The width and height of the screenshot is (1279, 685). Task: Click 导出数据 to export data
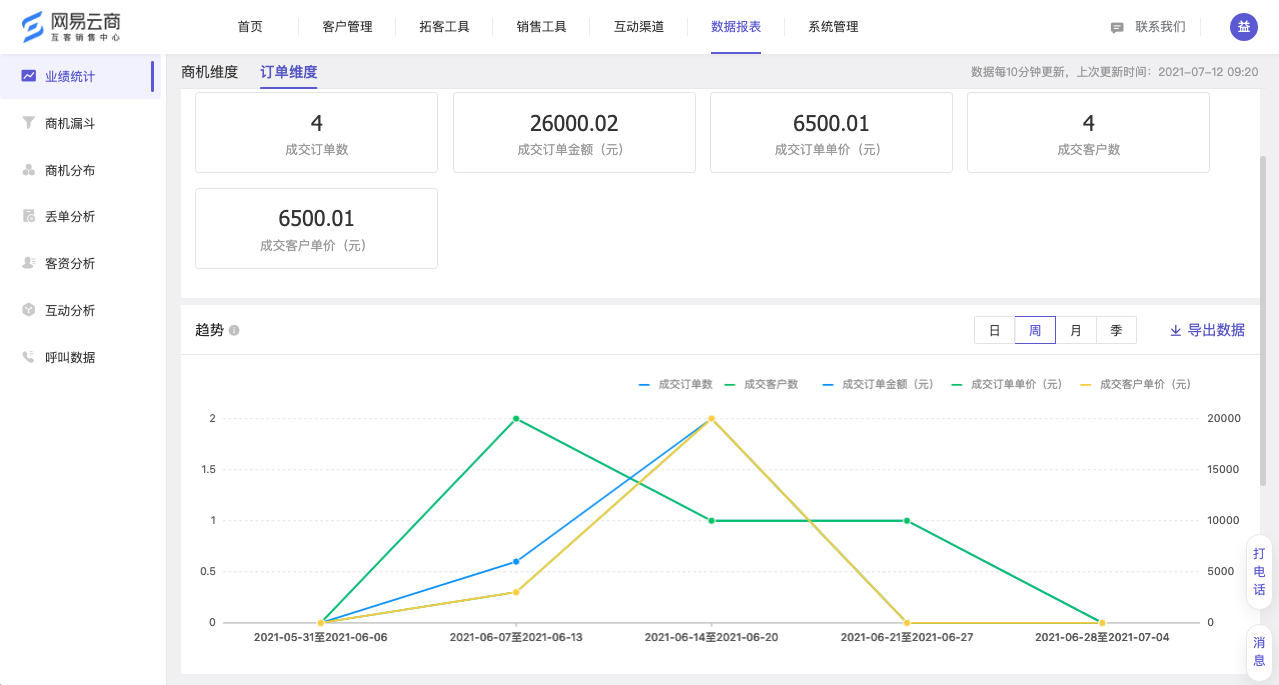[x=1207, y=330]
